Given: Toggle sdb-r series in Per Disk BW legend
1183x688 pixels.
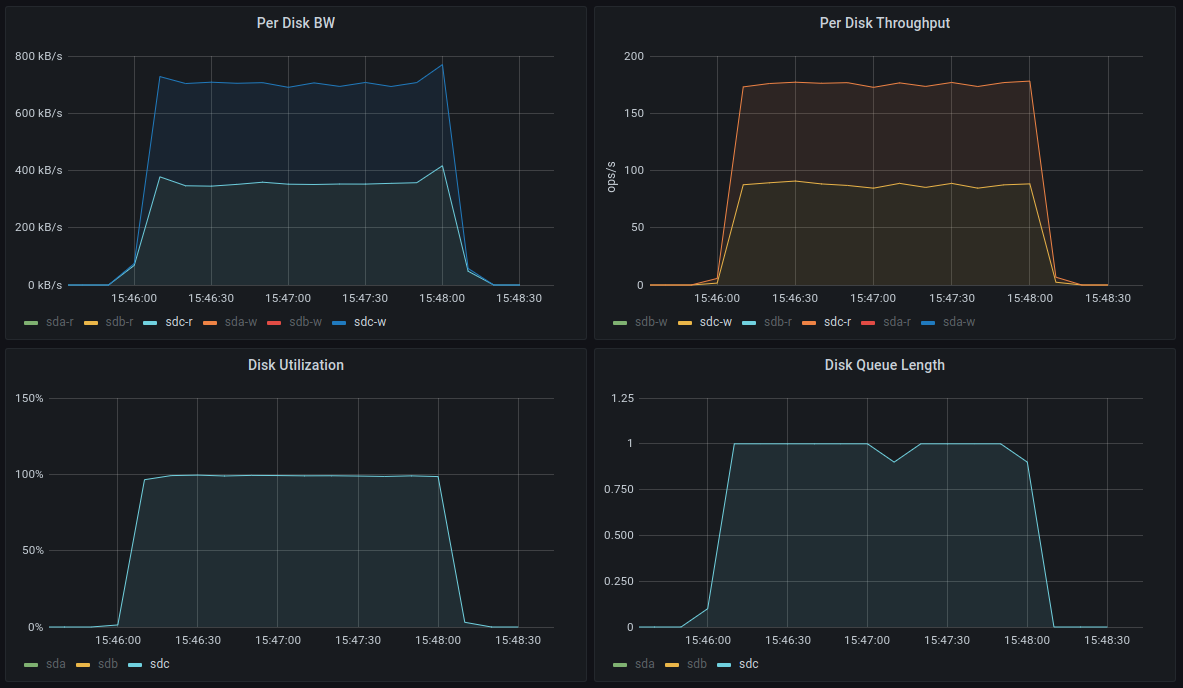Looking at the screenshot, I should pyautogui.click(x=119, y=322).
